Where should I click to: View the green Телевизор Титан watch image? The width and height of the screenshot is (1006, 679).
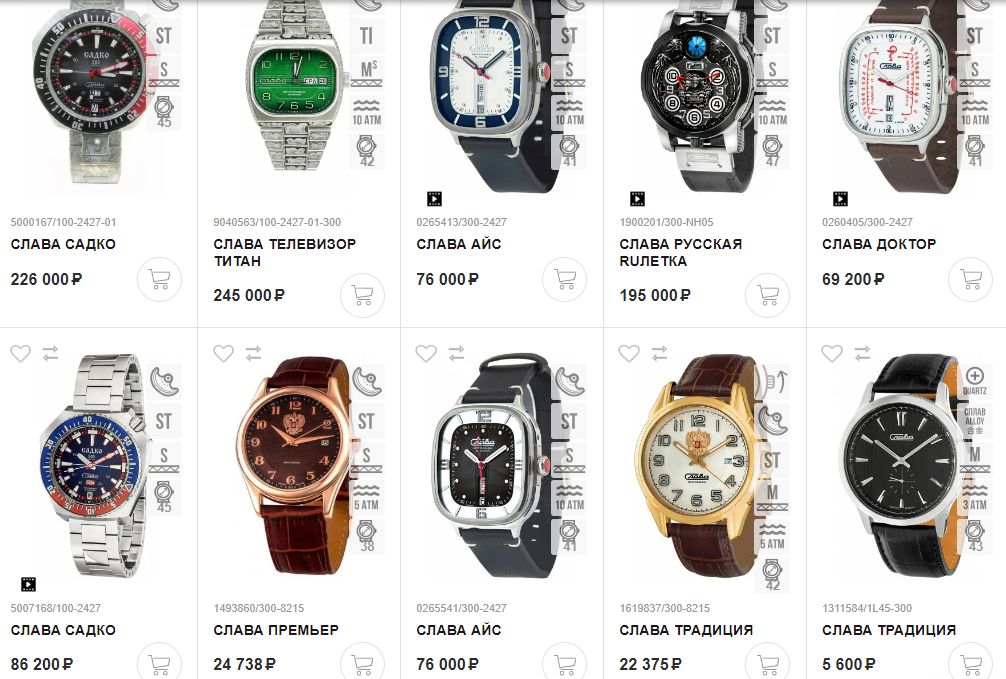(295, 87)
